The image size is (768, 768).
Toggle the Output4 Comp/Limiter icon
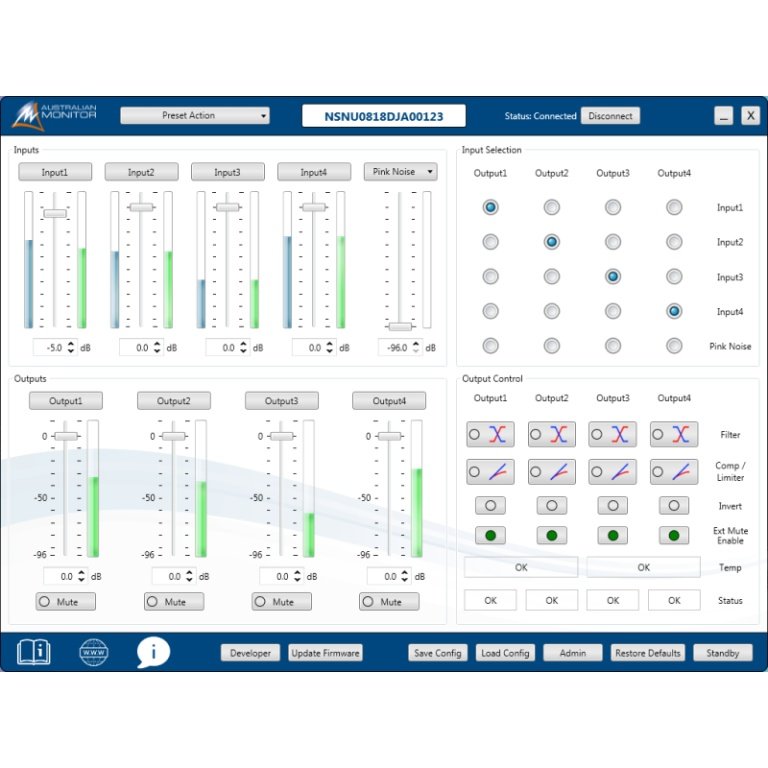pyautogui.click(x=674, y=472)
